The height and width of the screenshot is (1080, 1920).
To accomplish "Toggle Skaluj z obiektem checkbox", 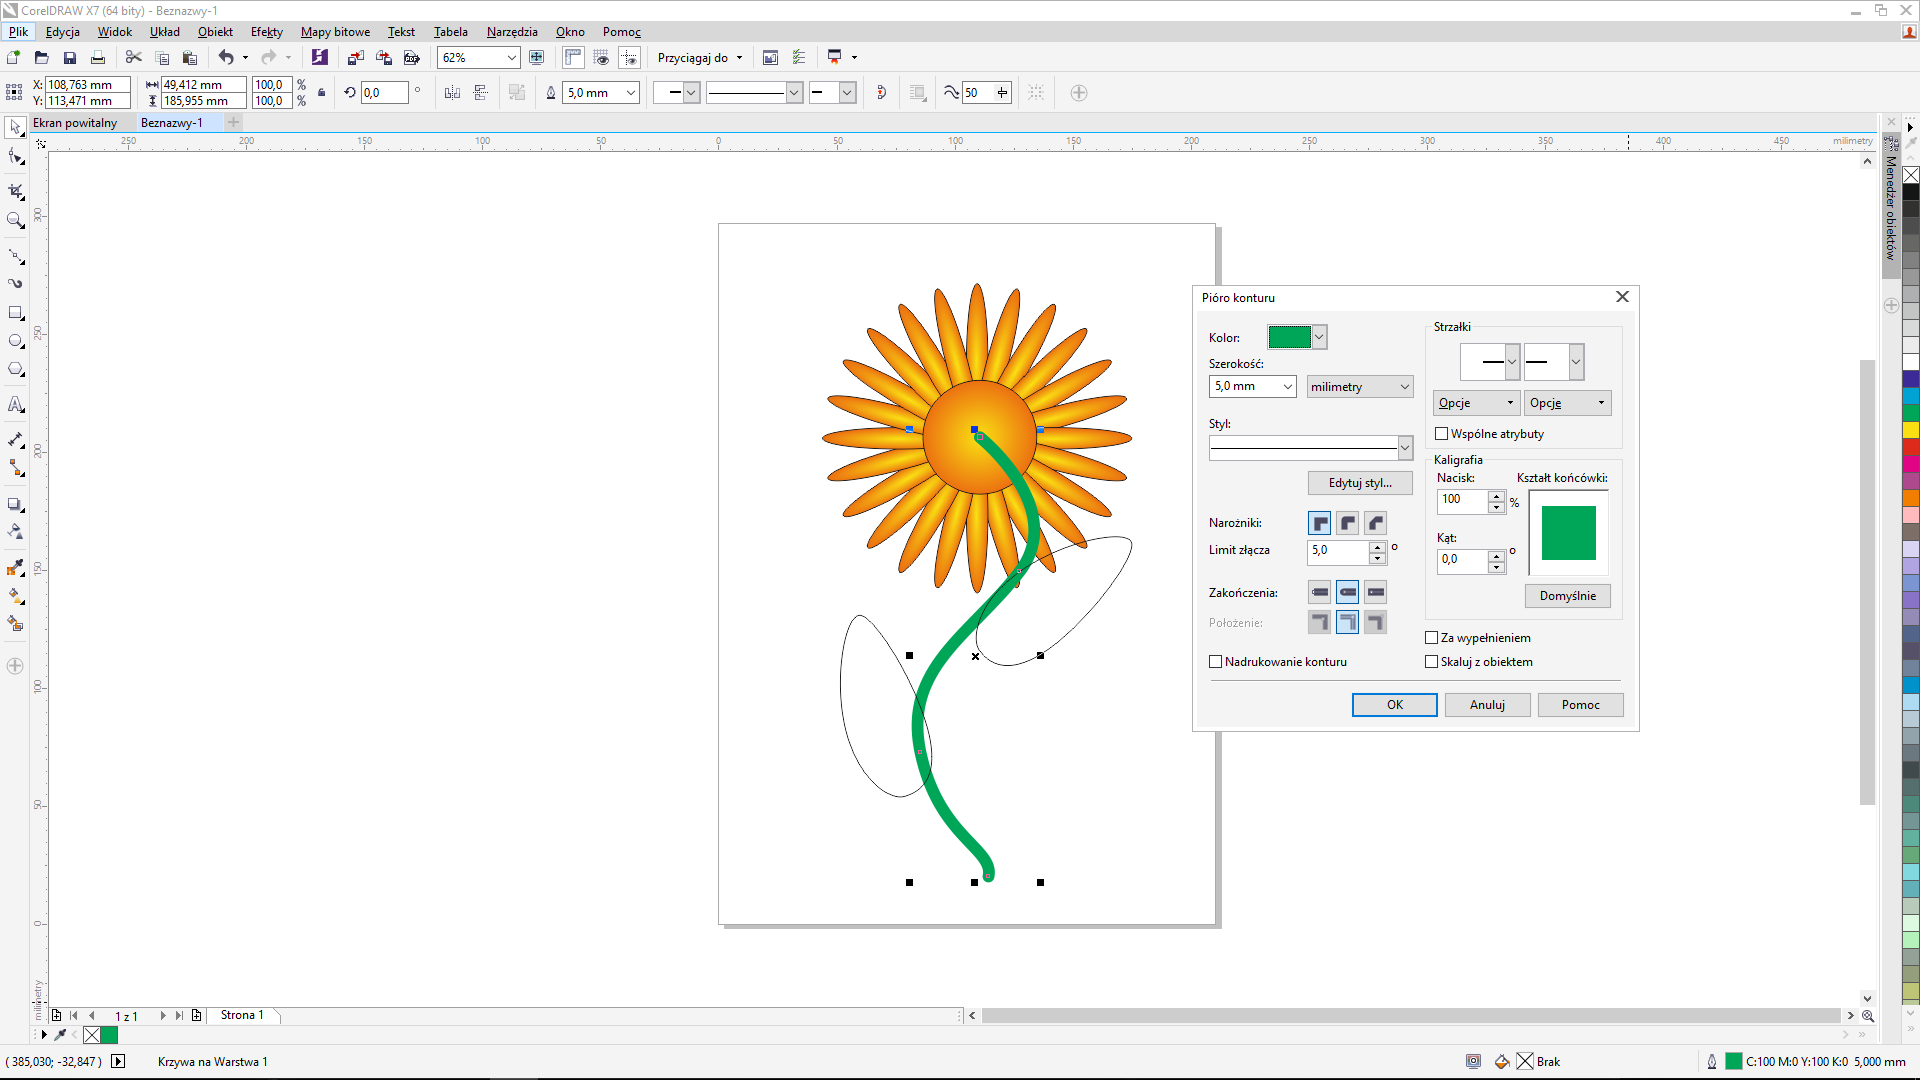I will point(1432,662).
